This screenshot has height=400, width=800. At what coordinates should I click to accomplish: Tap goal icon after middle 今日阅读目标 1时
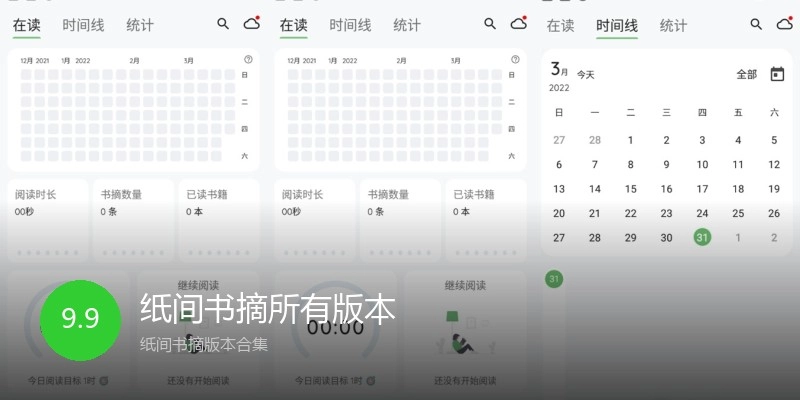371,381
